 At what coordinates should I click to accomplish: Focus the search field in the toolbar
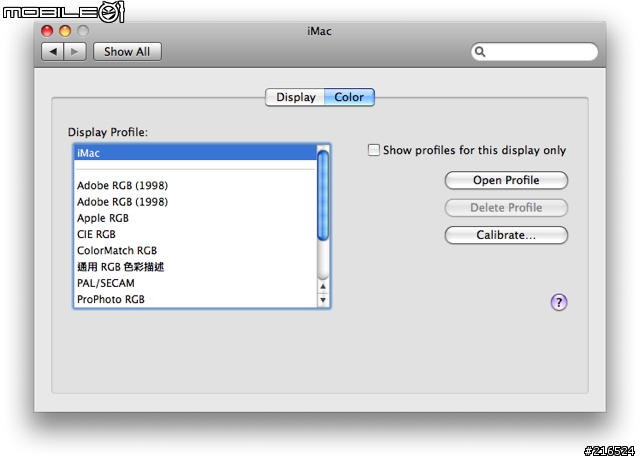click(x=534, y=52)
